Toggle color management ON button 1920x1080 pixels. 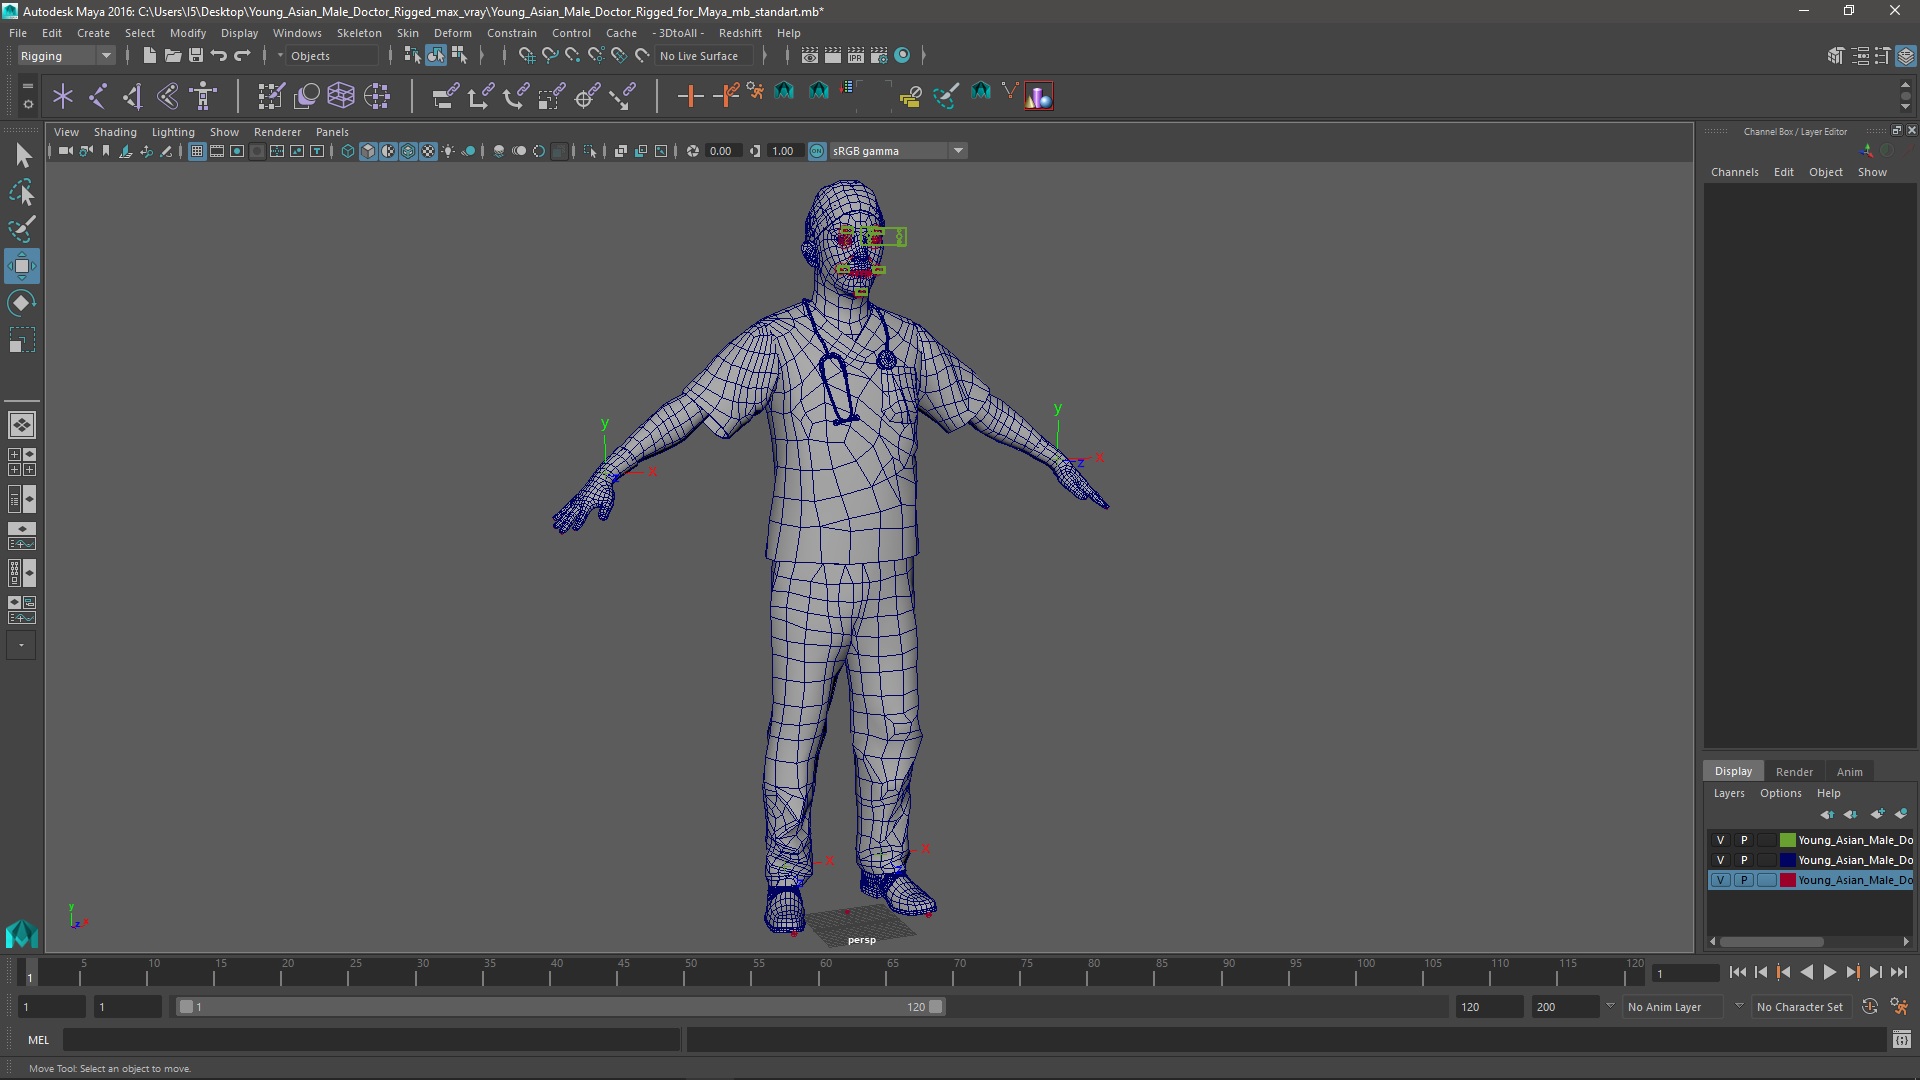[x=817, y=151]
